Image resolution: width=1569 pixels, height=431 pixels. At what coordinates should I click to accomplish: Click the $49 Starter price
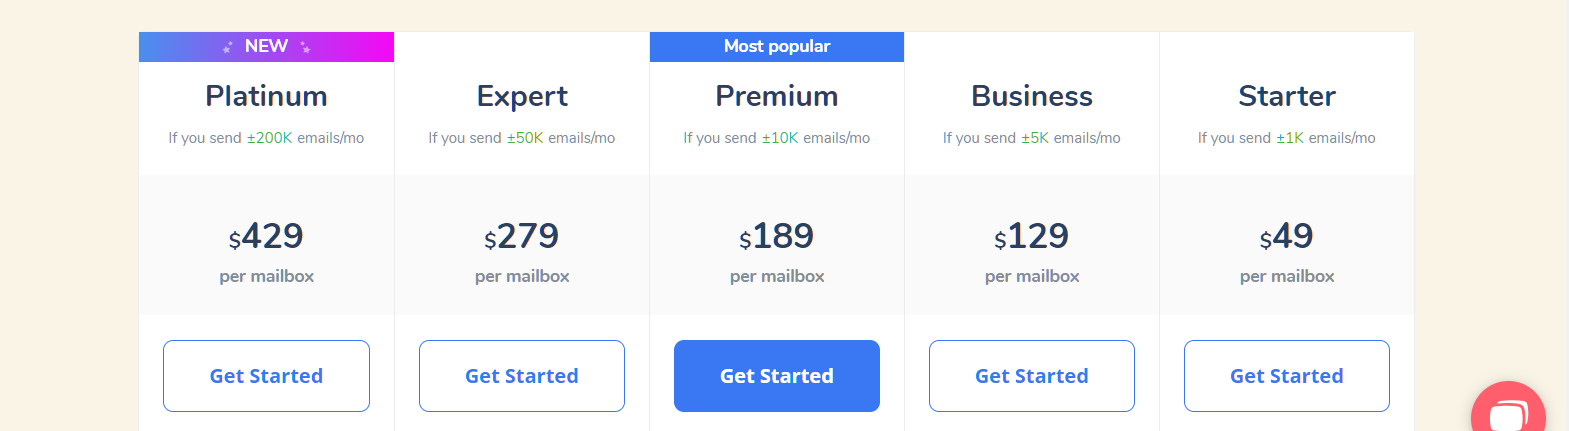[x=1287, y=237]
